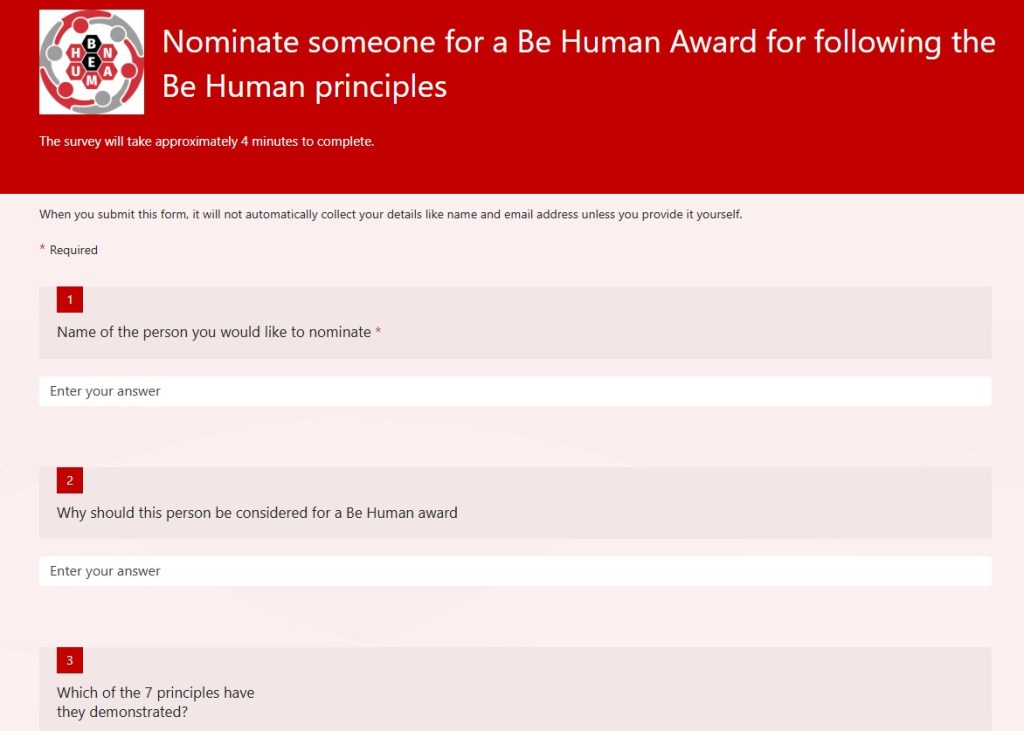Image resolution: width=1024 pixels, height=731 pixels.
Task: Click the question 3 number badge
Action: click(x=70, y=660)
